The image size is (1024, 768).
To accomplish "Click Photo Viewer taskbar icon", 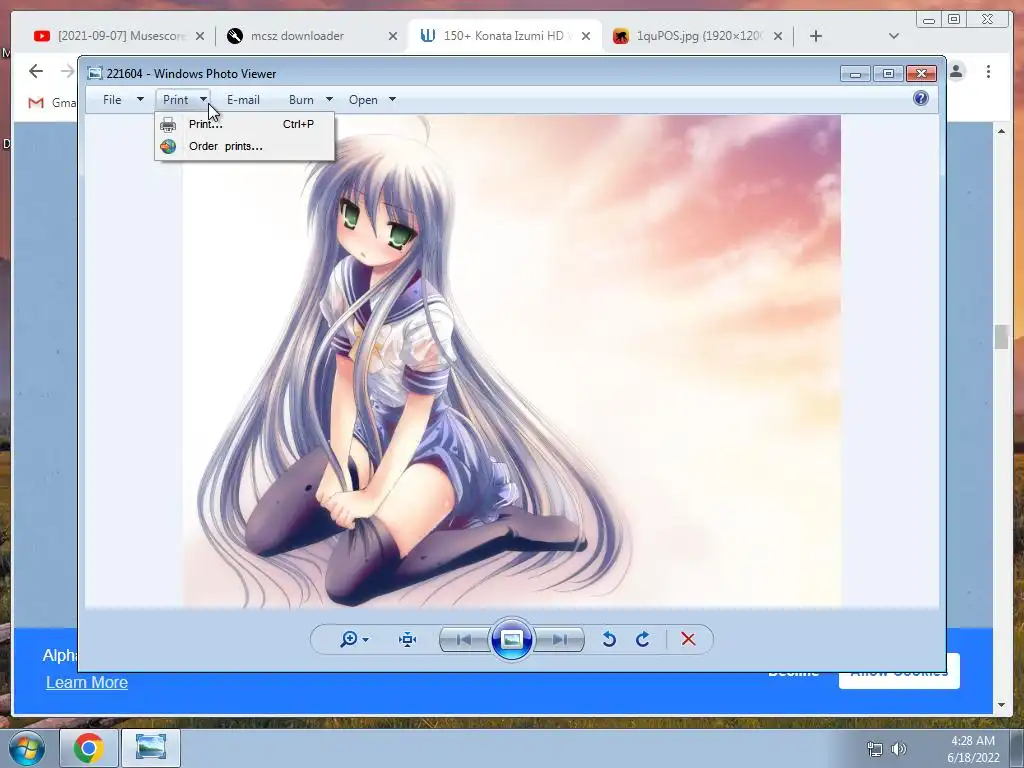I will click(151, 748).
